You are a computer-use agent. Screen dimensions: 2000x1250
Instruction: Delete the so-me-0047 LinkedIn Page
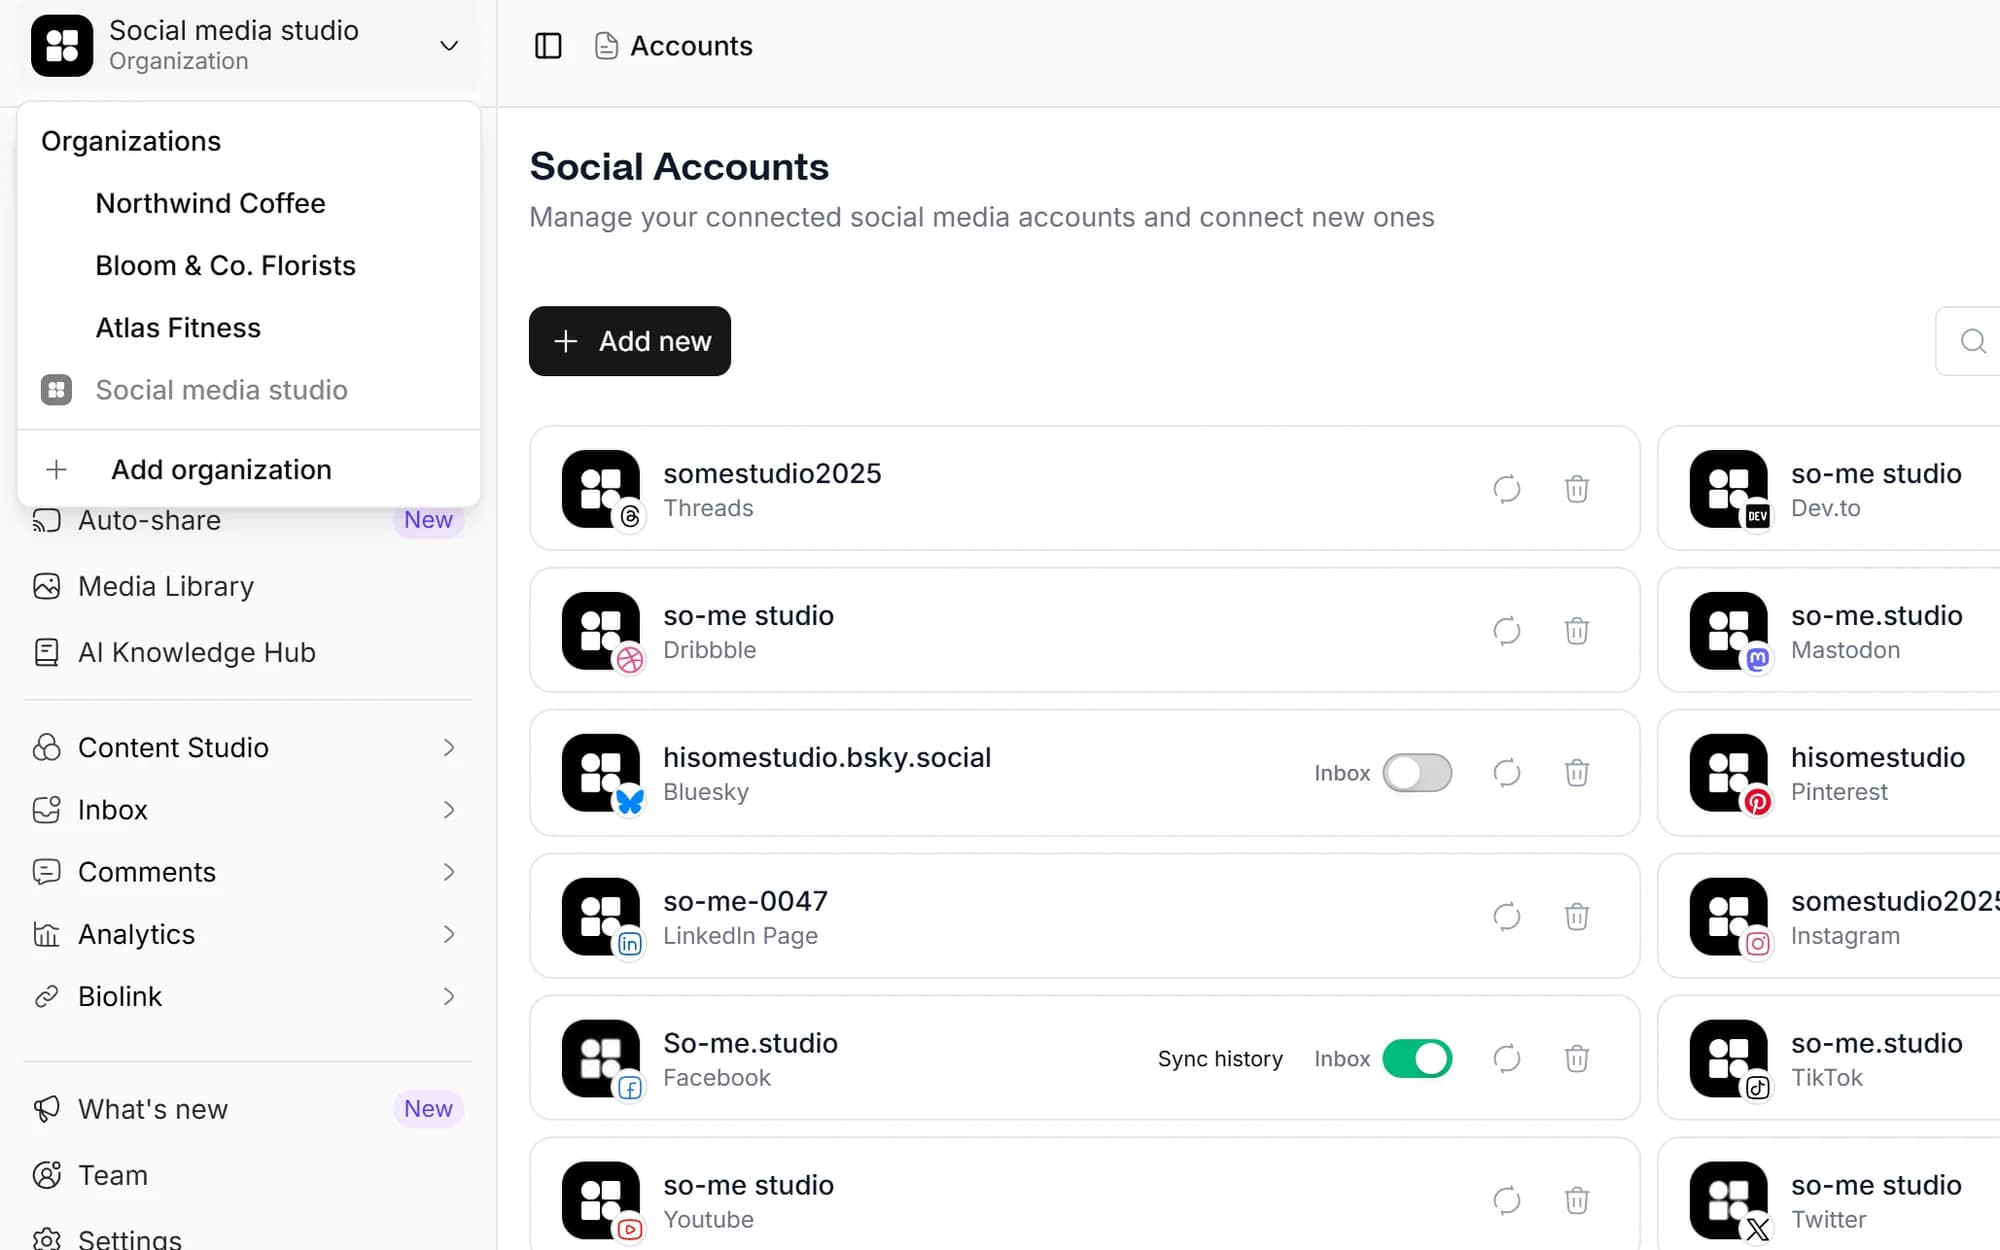[1577, 917]
